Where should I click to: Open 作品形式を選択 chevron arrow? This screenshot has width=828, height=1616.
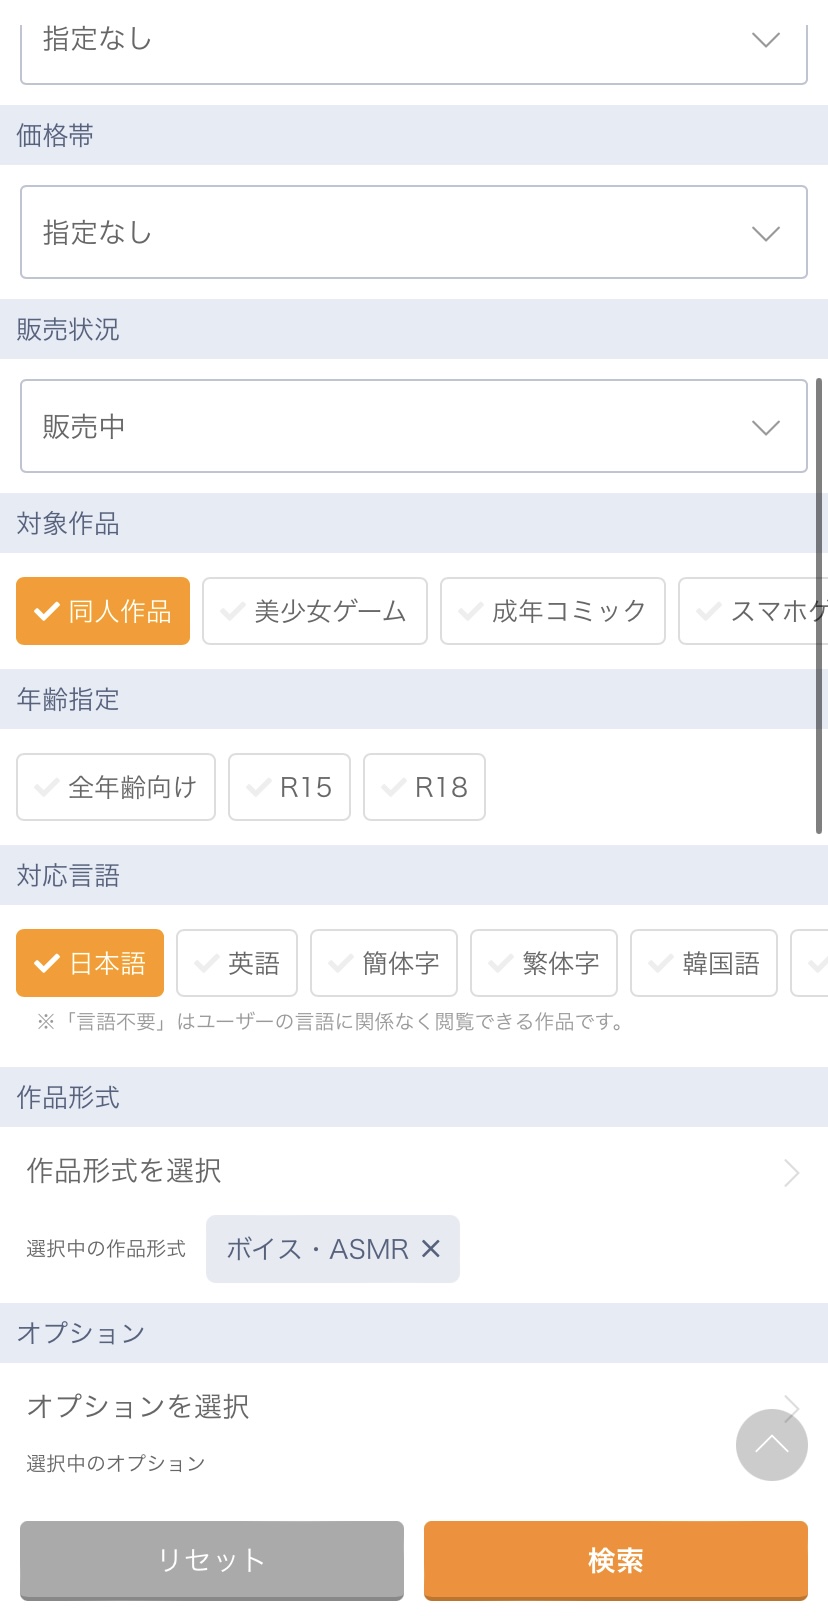(x=791, y=1172)
